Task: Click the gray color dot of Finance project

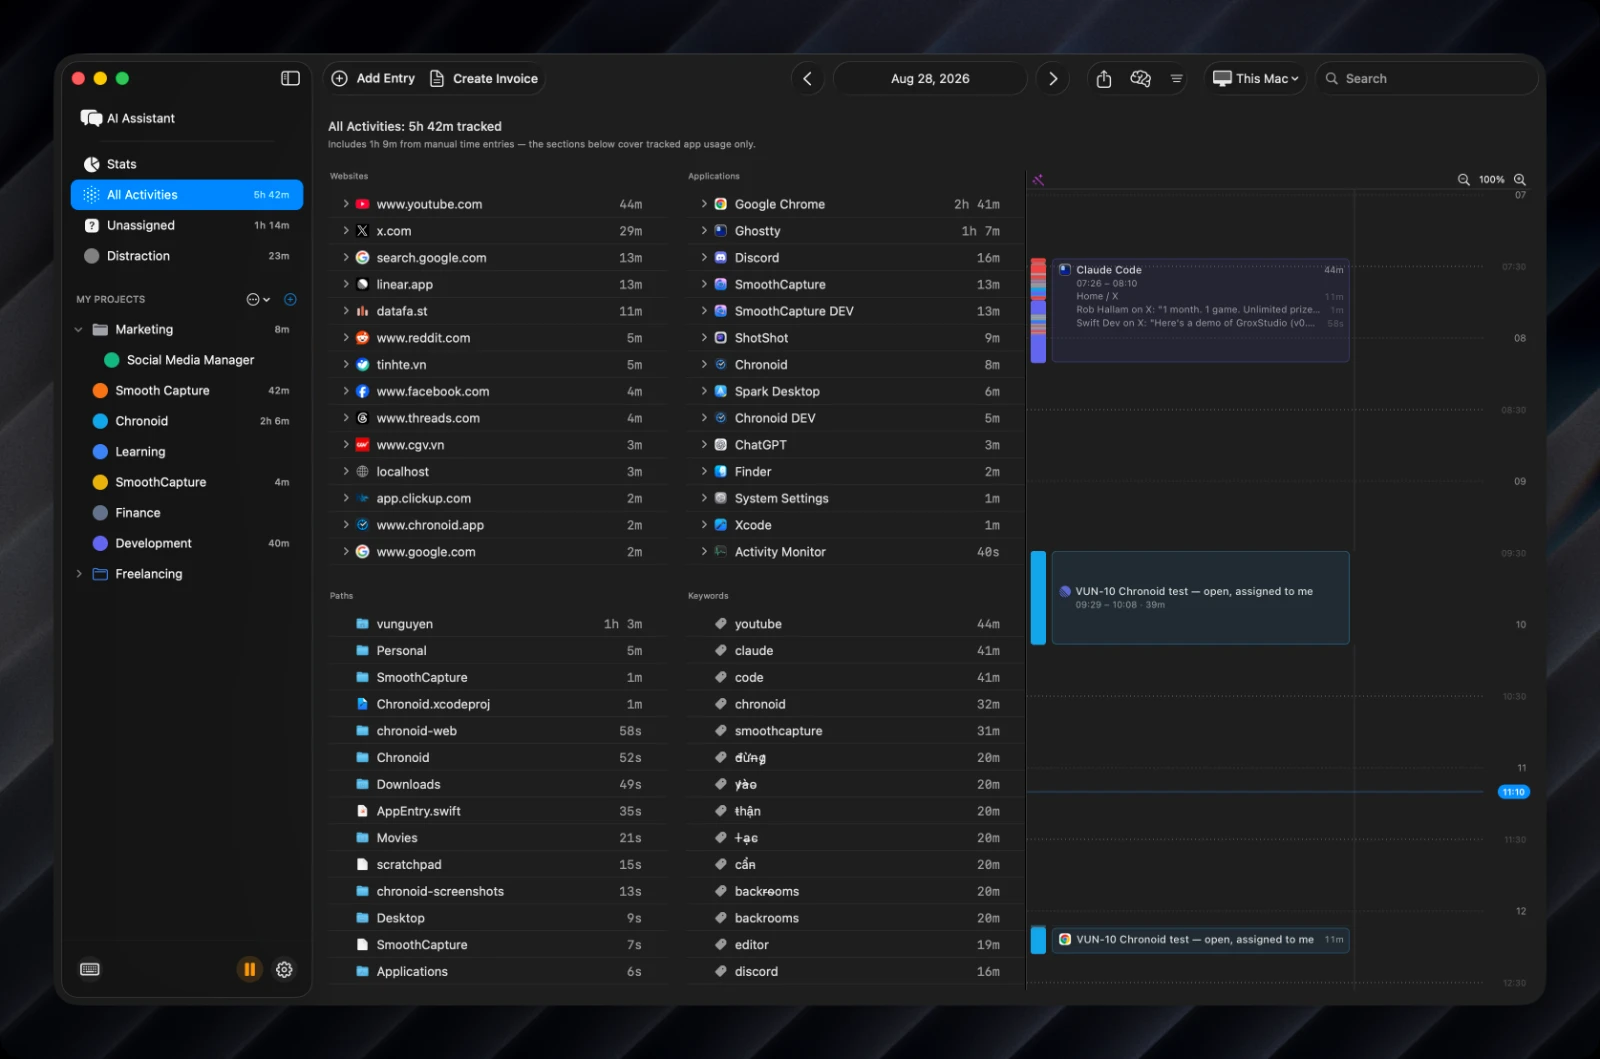Action: tap(100, 513)
